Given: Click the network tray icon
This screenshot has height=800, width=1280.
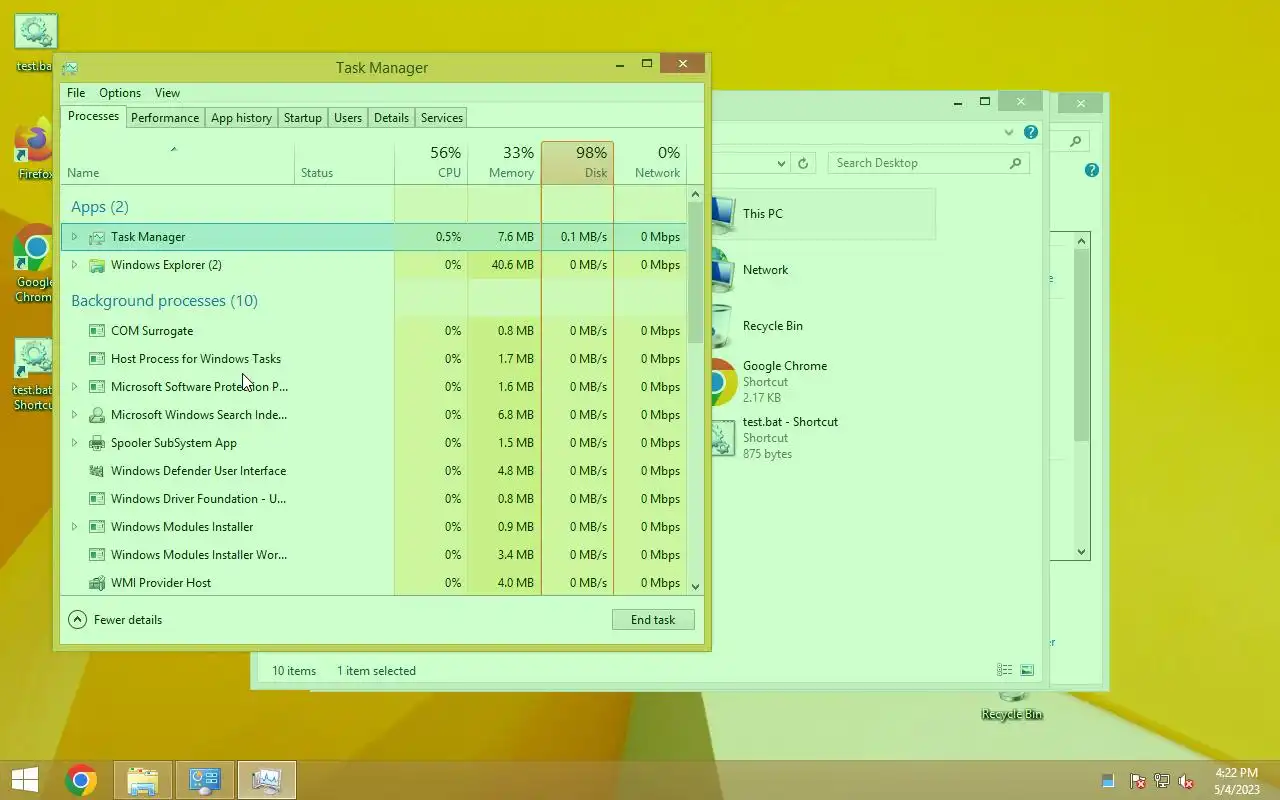Looking at the screenshot, I should point(1162,781).
